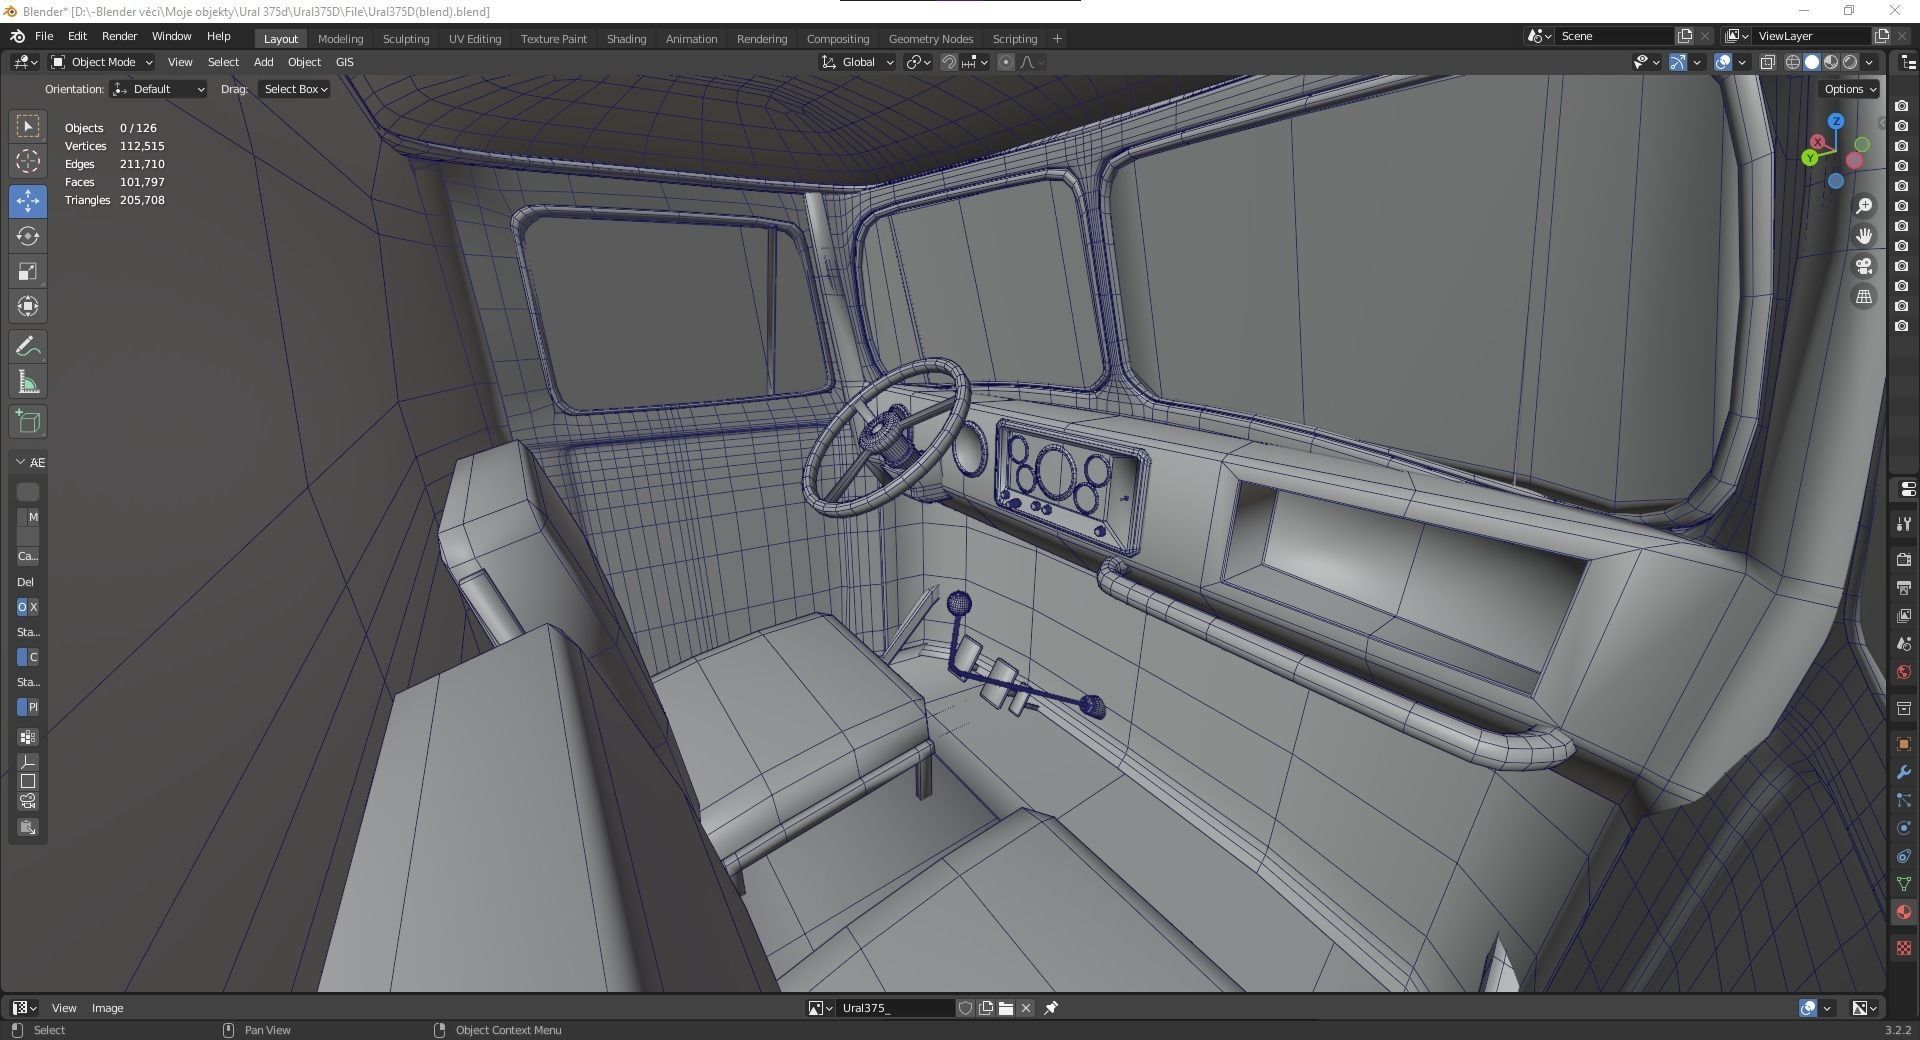Toggle proportional editing
This screenshot has height=1040, width=1920.
pyautogui.click(x=1006, y=62)
